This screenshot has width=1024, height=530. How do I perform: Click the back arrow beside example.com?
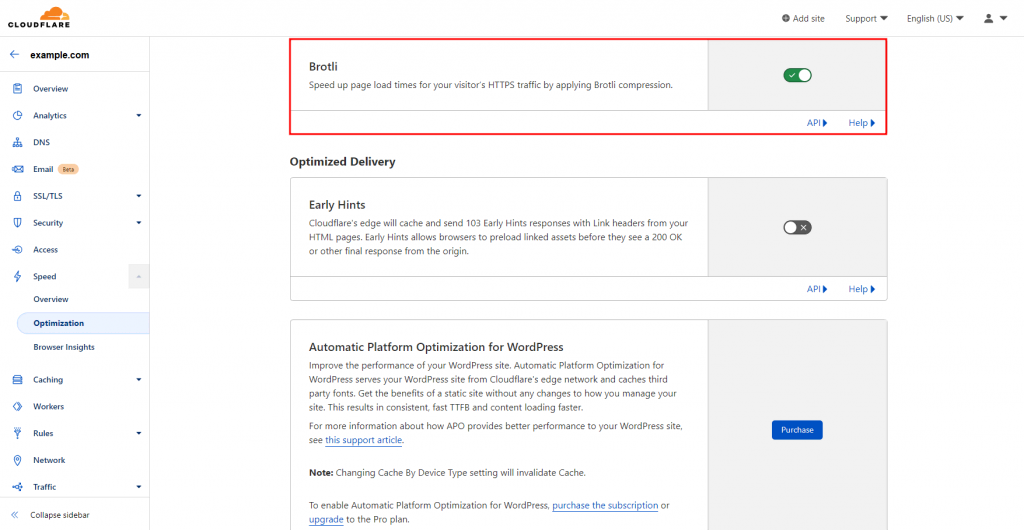[x=14, y=55]
